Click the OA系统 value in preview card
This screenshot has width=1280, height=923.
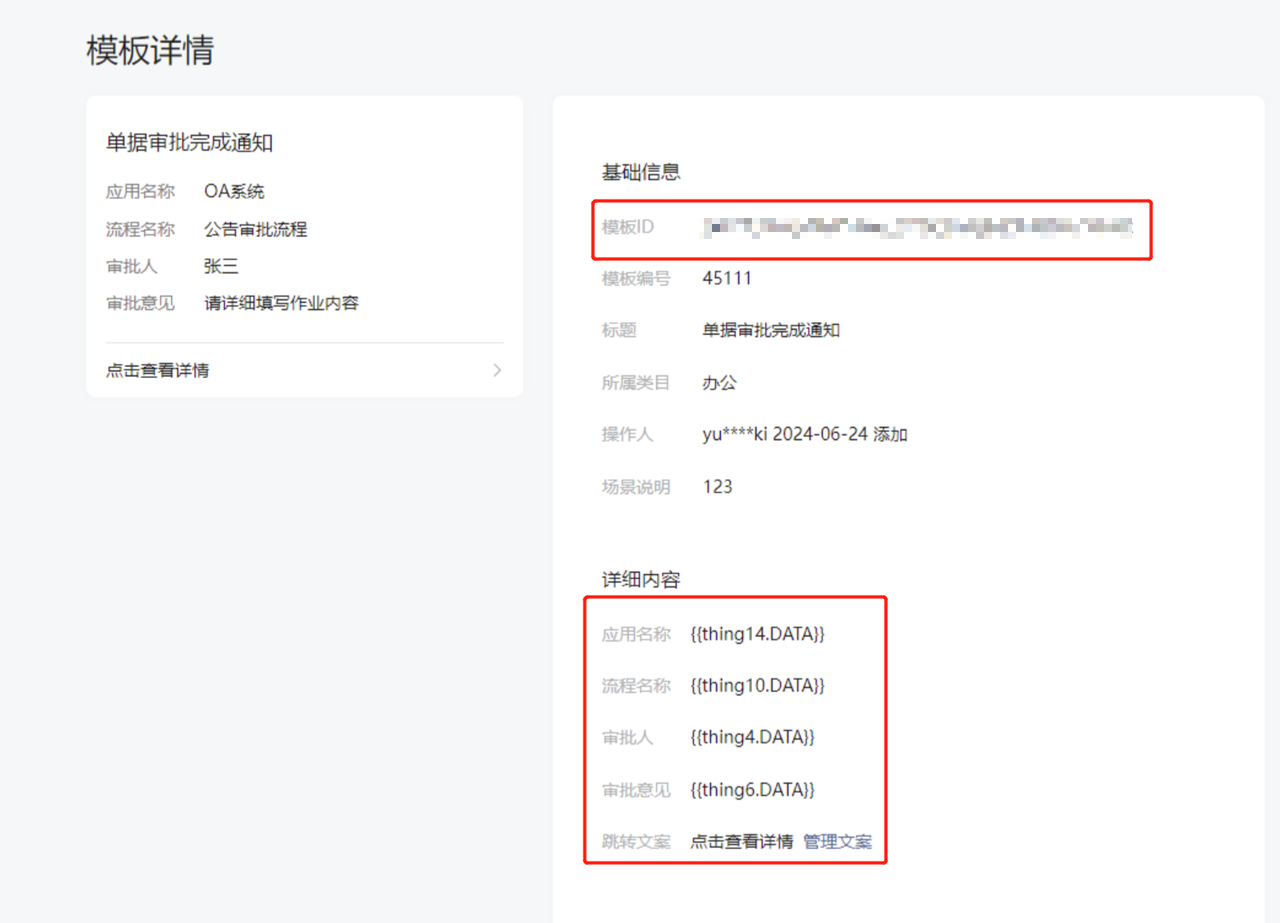point(234,191)
